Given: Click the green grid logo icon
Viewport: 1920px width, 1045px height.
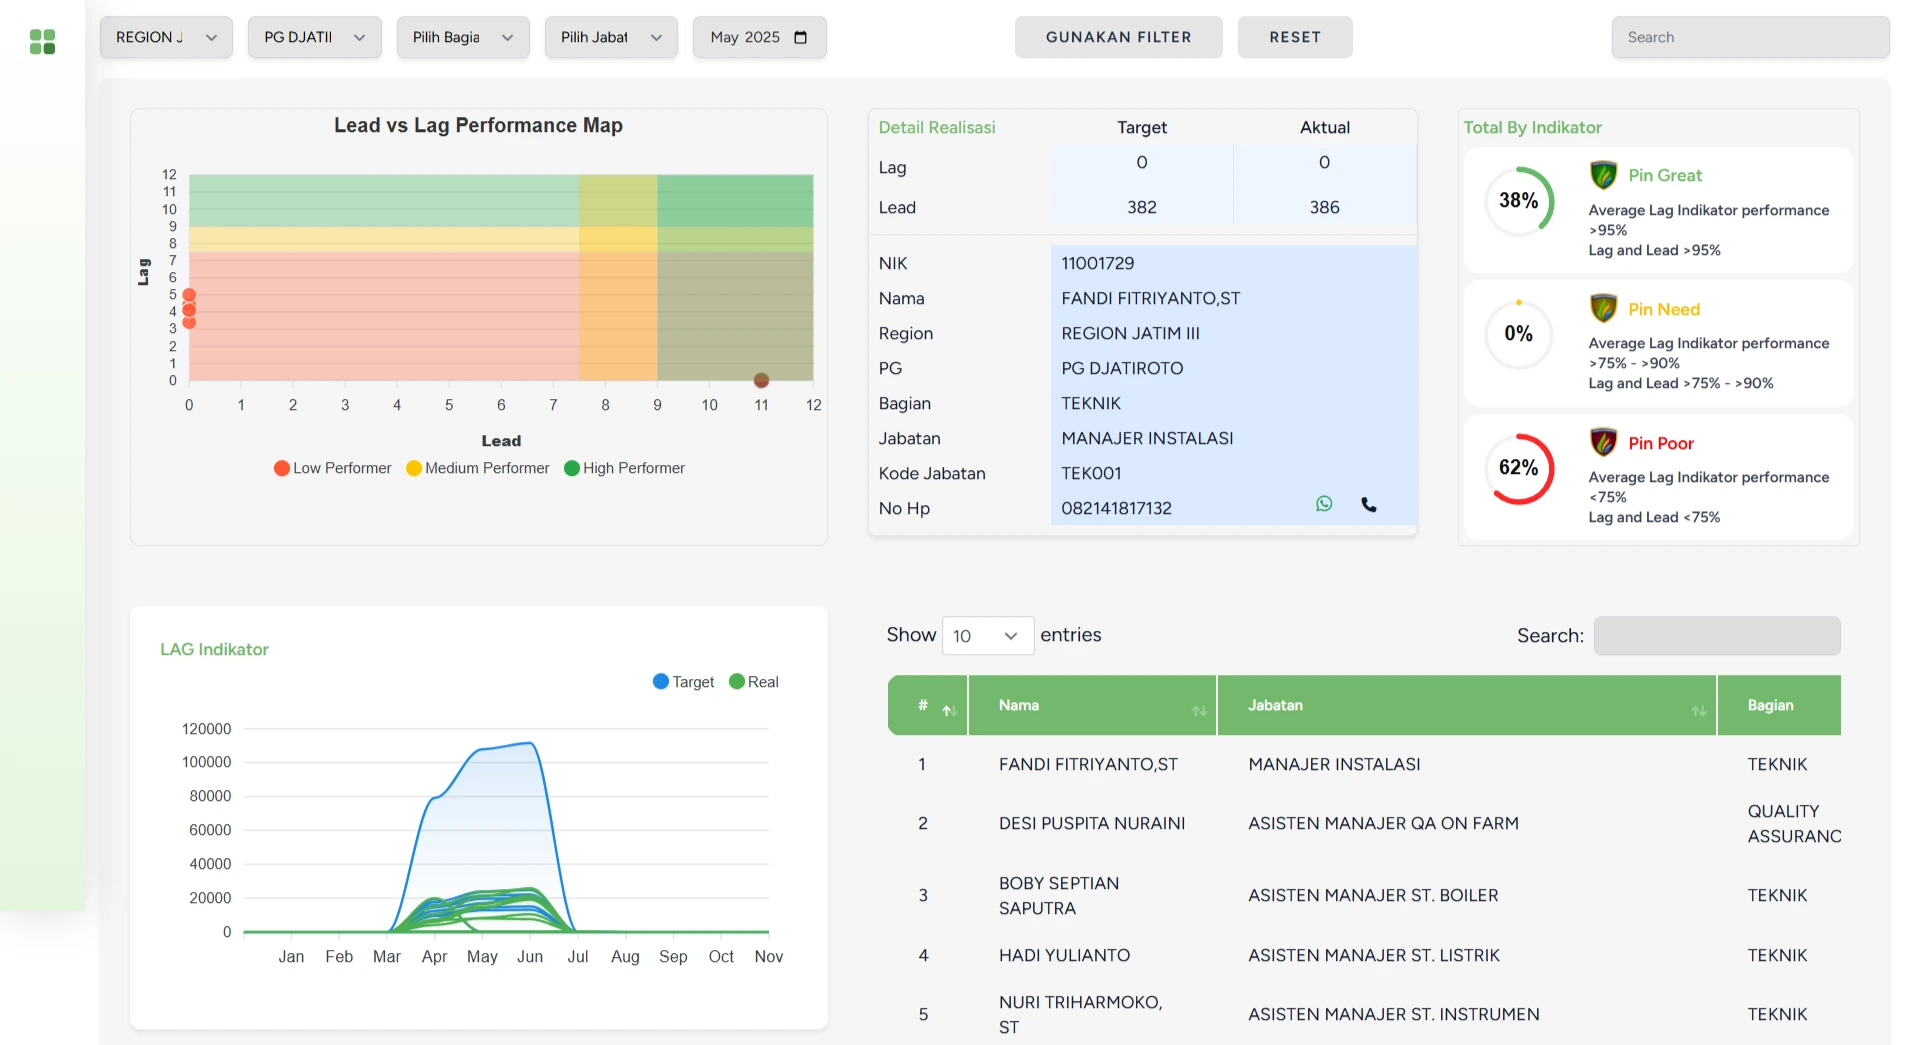Looking at the screenshot, I should pos(42,41).
